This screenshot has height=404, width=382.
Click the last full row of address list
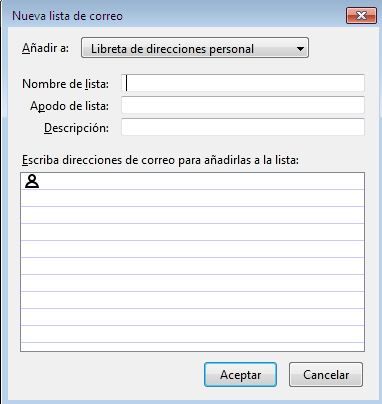click(x=192, y=334)
